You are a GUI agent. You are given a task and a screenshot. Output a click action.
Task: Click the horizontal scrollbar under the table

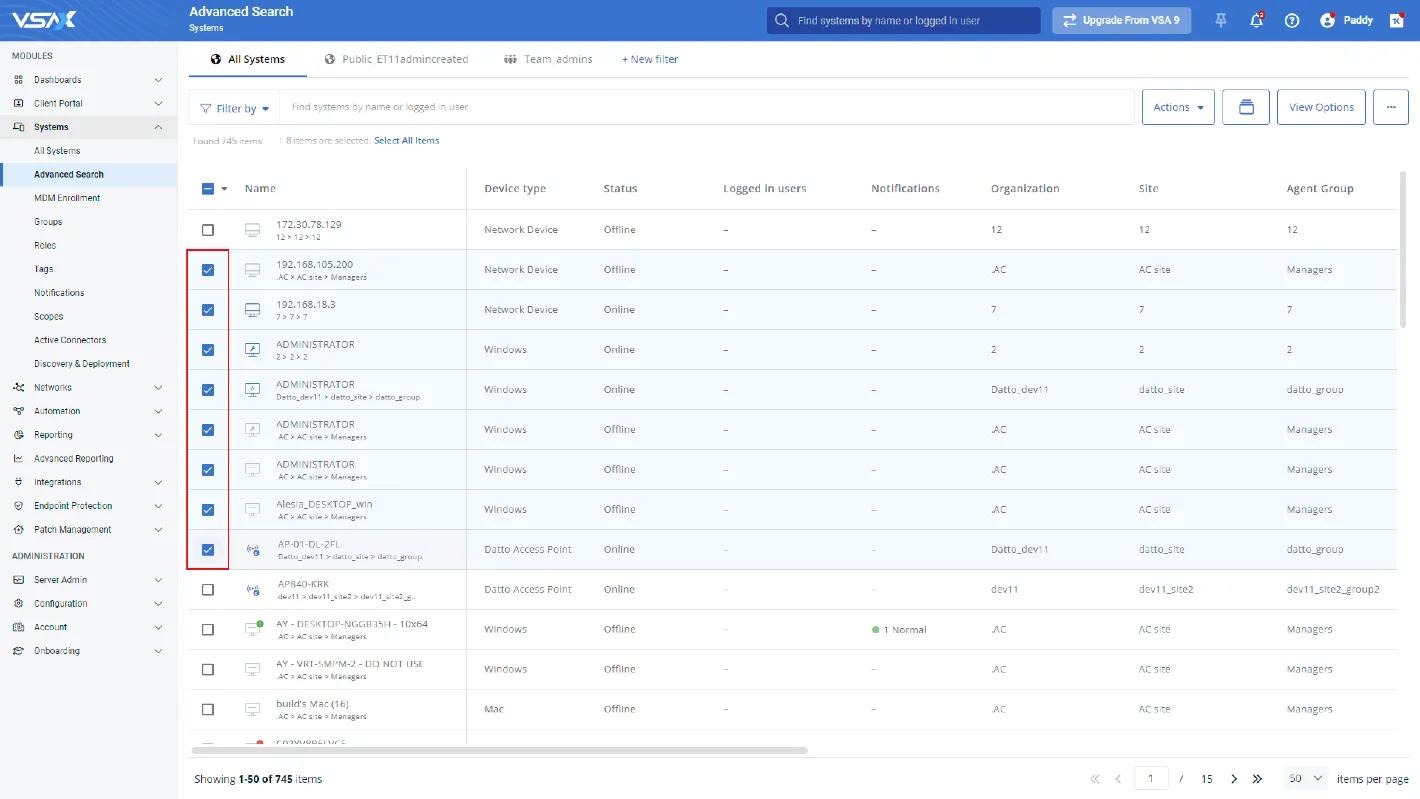[500, 749]
